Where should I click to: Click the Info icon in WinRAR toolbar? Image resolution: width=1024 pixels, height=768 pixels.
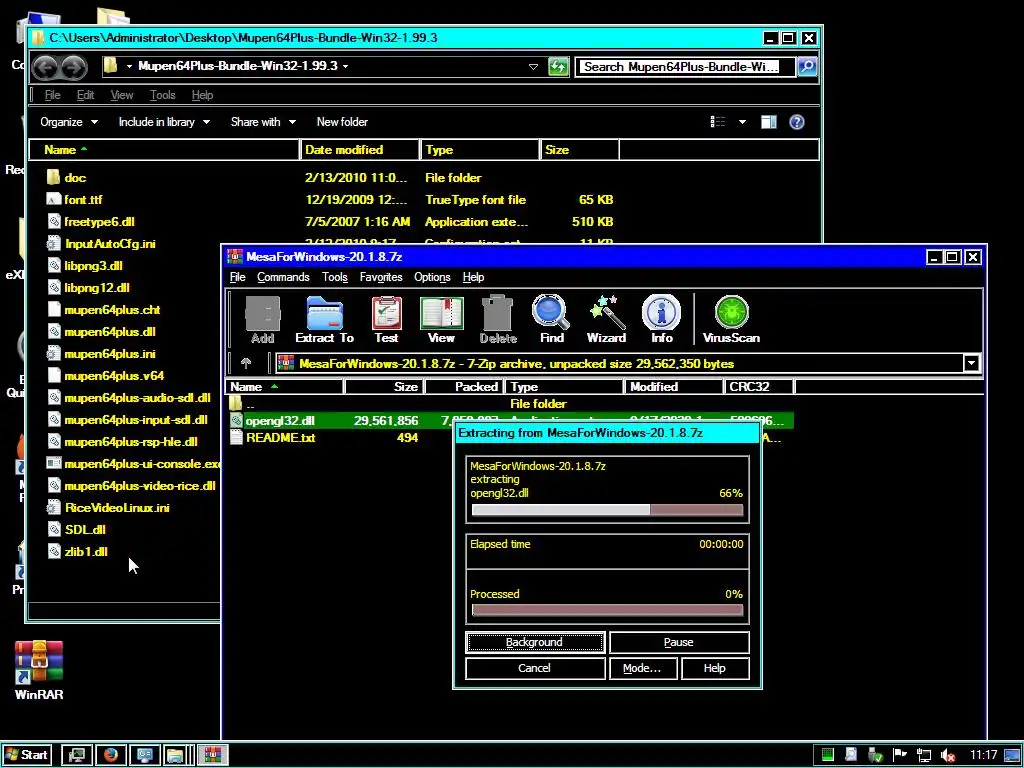pos(661,319)
